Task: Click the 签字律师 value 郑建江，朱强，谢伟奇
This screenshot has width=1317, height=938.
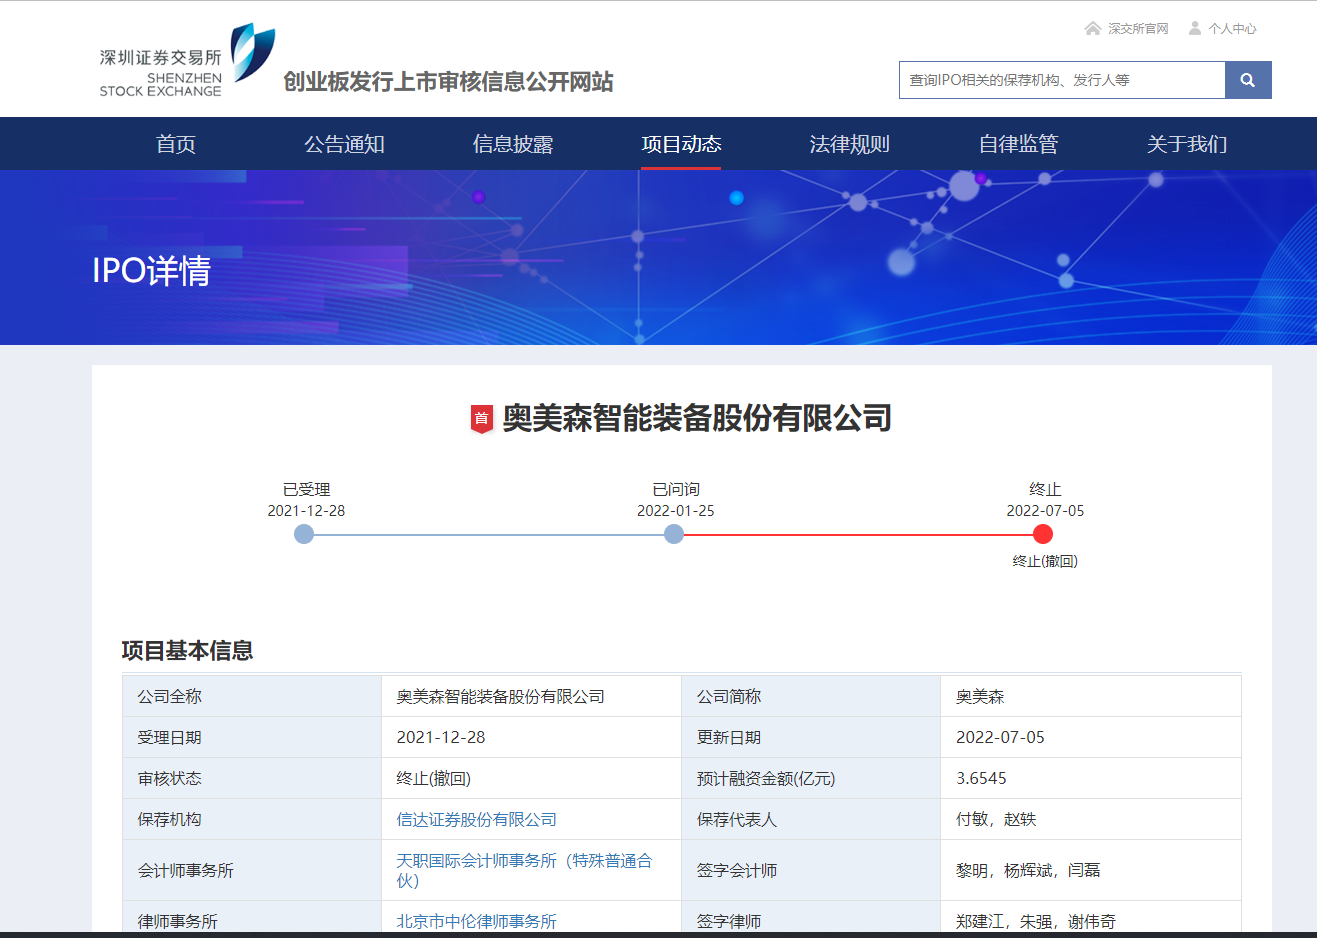Action: [x=1036, y=921]
